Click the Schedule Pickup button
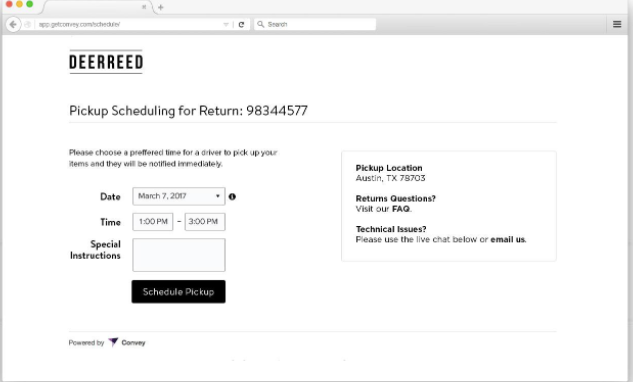Viewport: 633px width, 382px height. tap(178, 292)
